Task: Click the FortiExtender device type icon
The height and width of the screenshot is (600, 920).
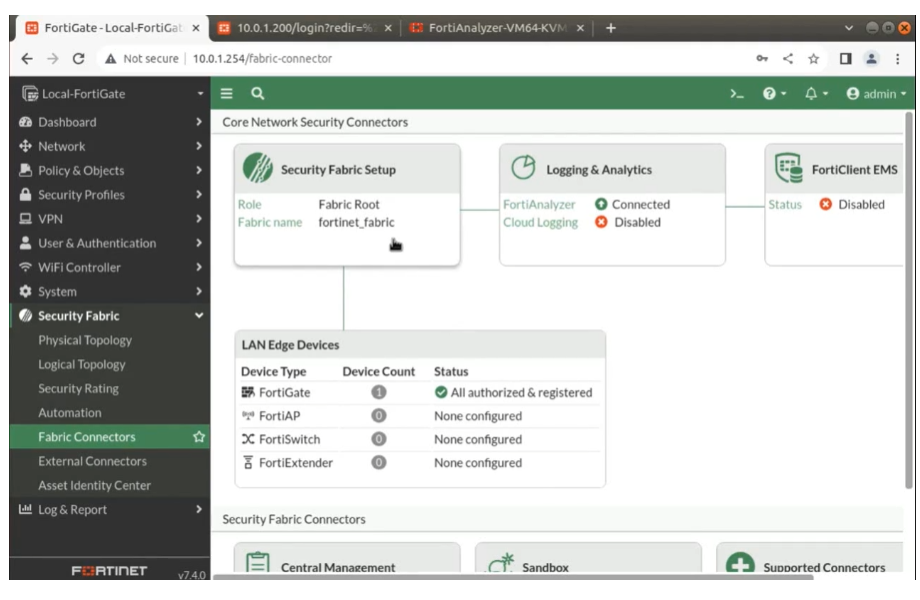Action: [248, 462]
